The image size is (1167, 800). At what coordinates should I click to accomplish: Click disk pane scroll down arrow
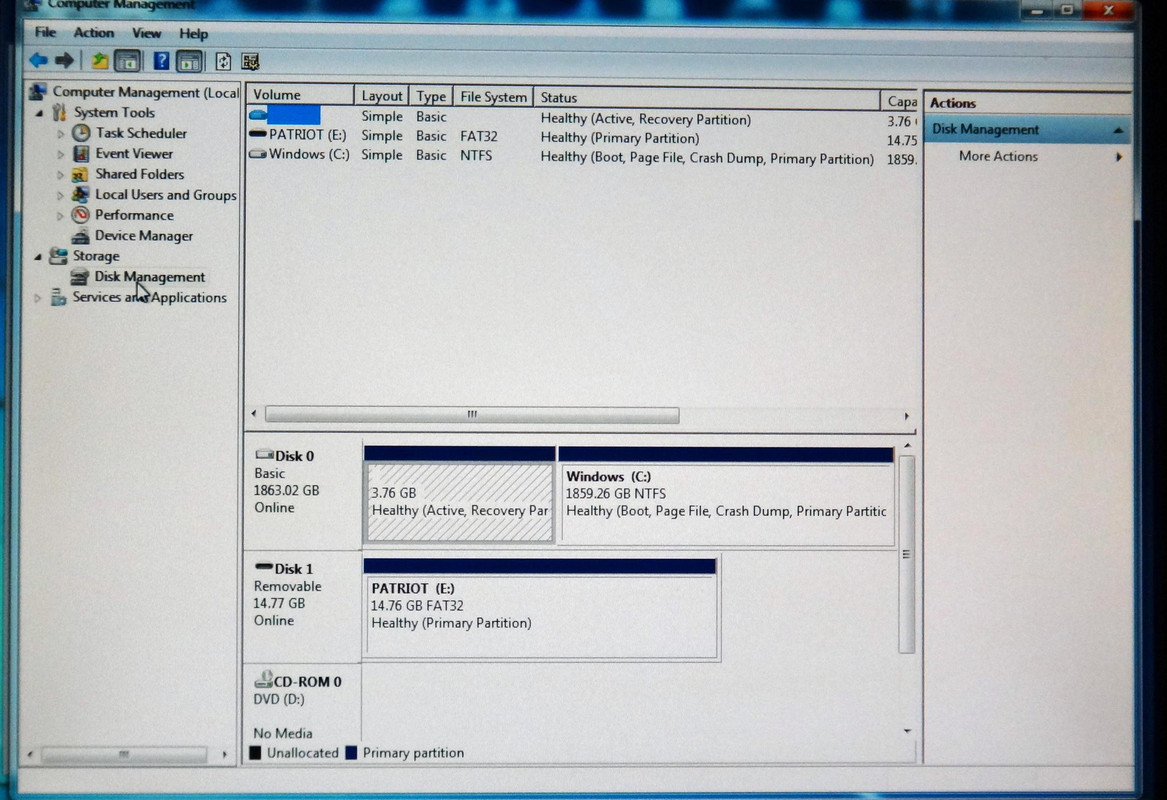(x=907, y=731)
